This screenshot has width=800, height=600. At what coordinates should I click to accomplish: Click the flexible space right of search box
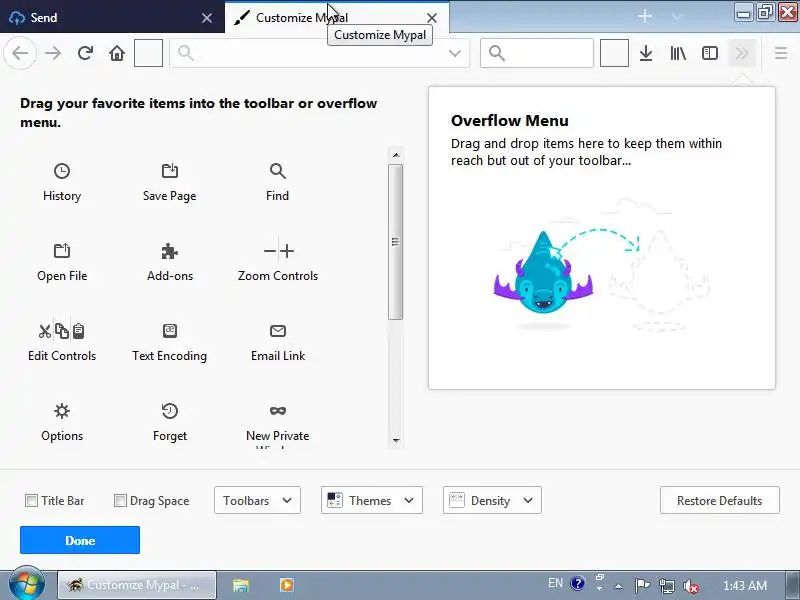(x=614, y=53)
